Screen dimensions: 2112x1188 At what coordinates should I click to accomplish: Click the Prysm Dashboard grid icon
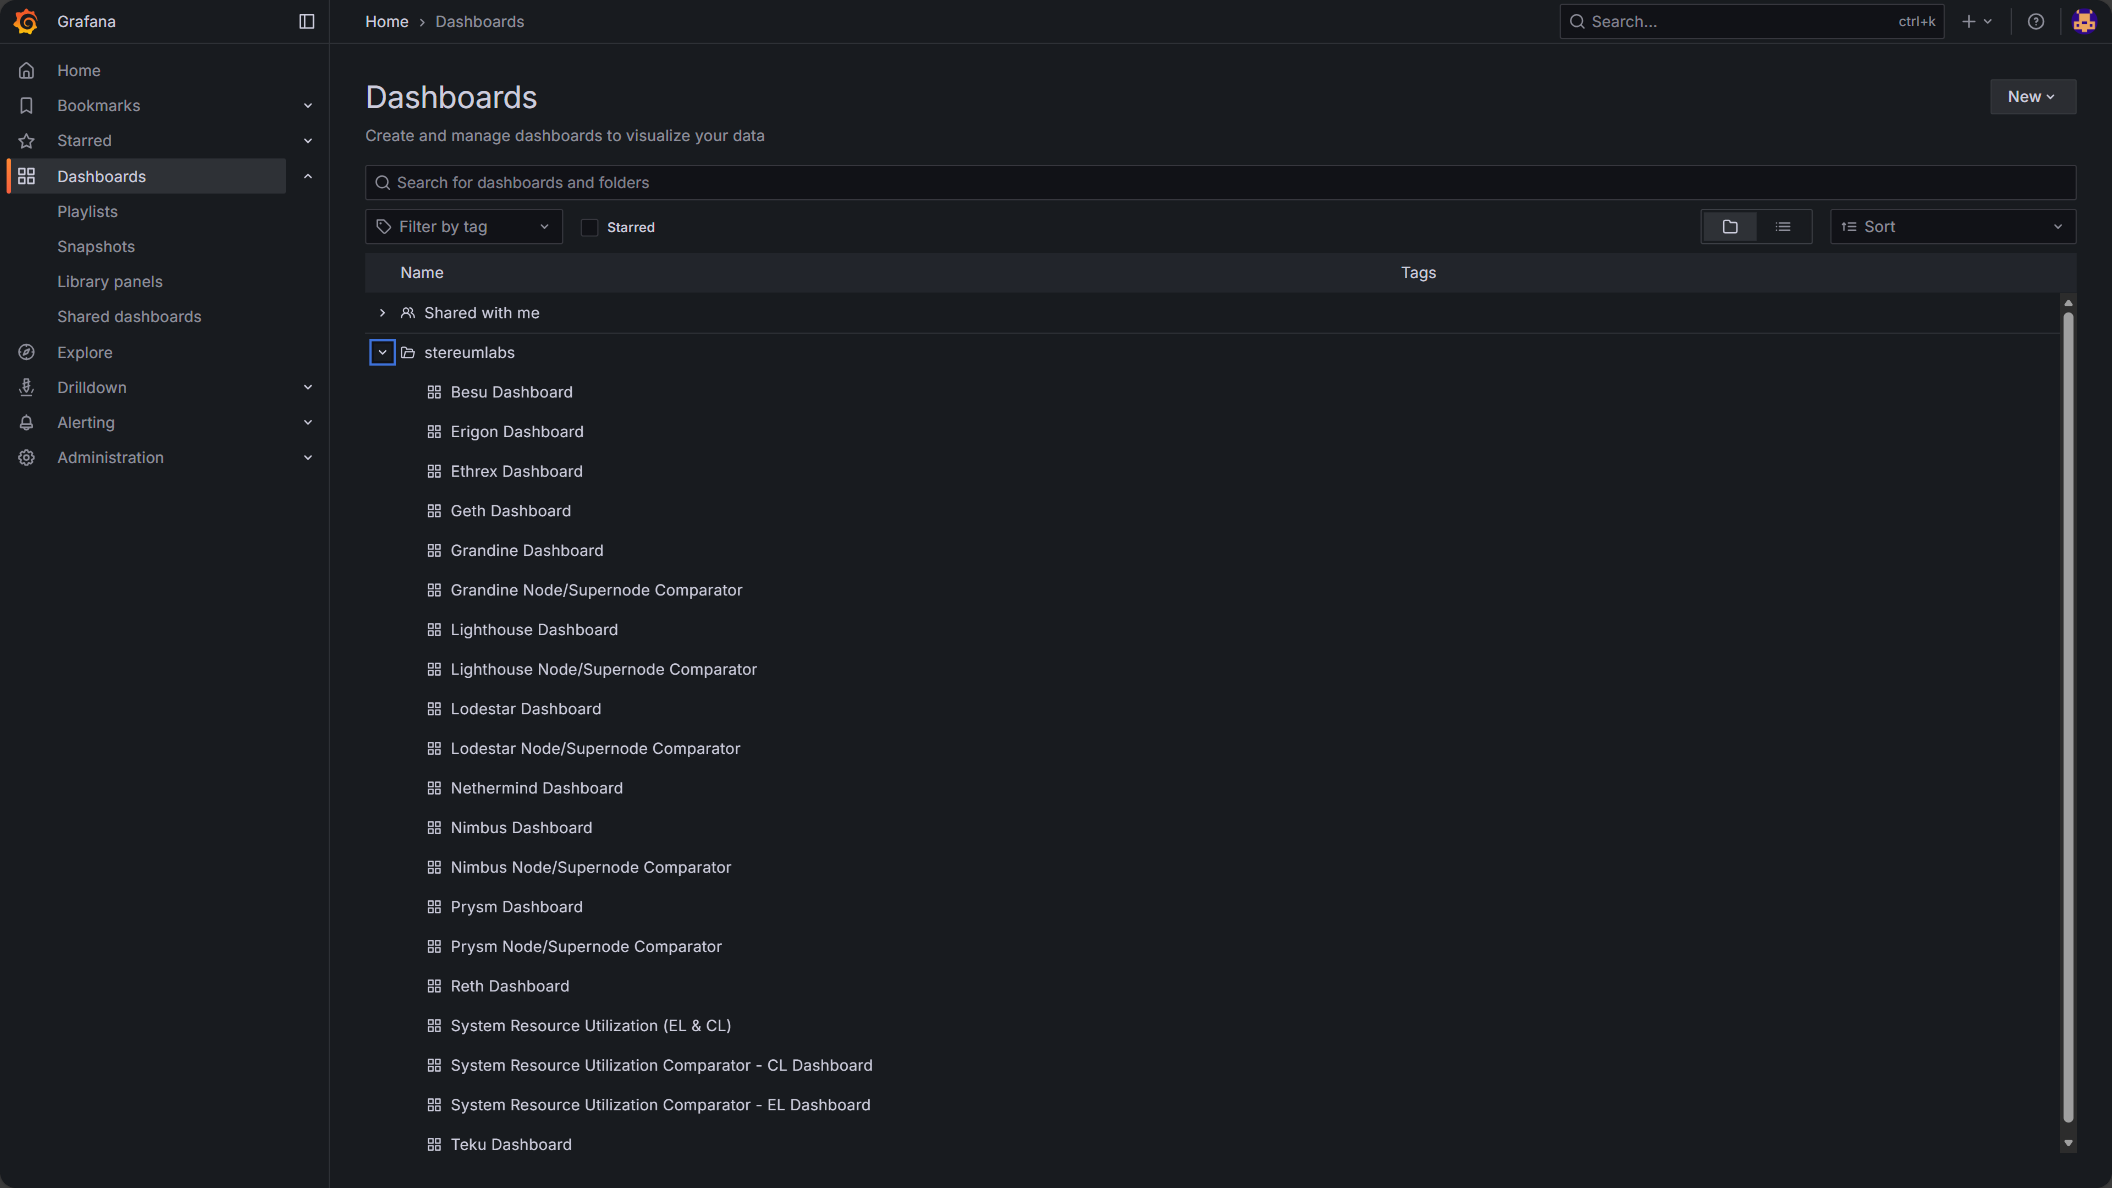(x=434, y=907)
